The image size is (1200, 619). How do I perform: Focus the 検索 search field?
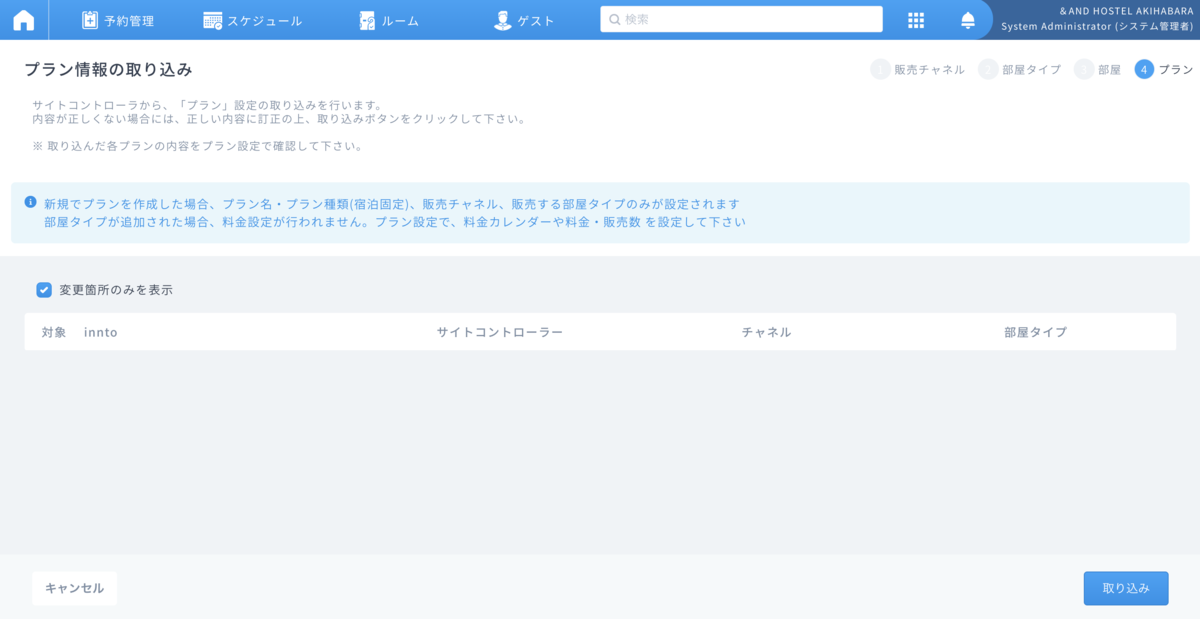(740, 19)
